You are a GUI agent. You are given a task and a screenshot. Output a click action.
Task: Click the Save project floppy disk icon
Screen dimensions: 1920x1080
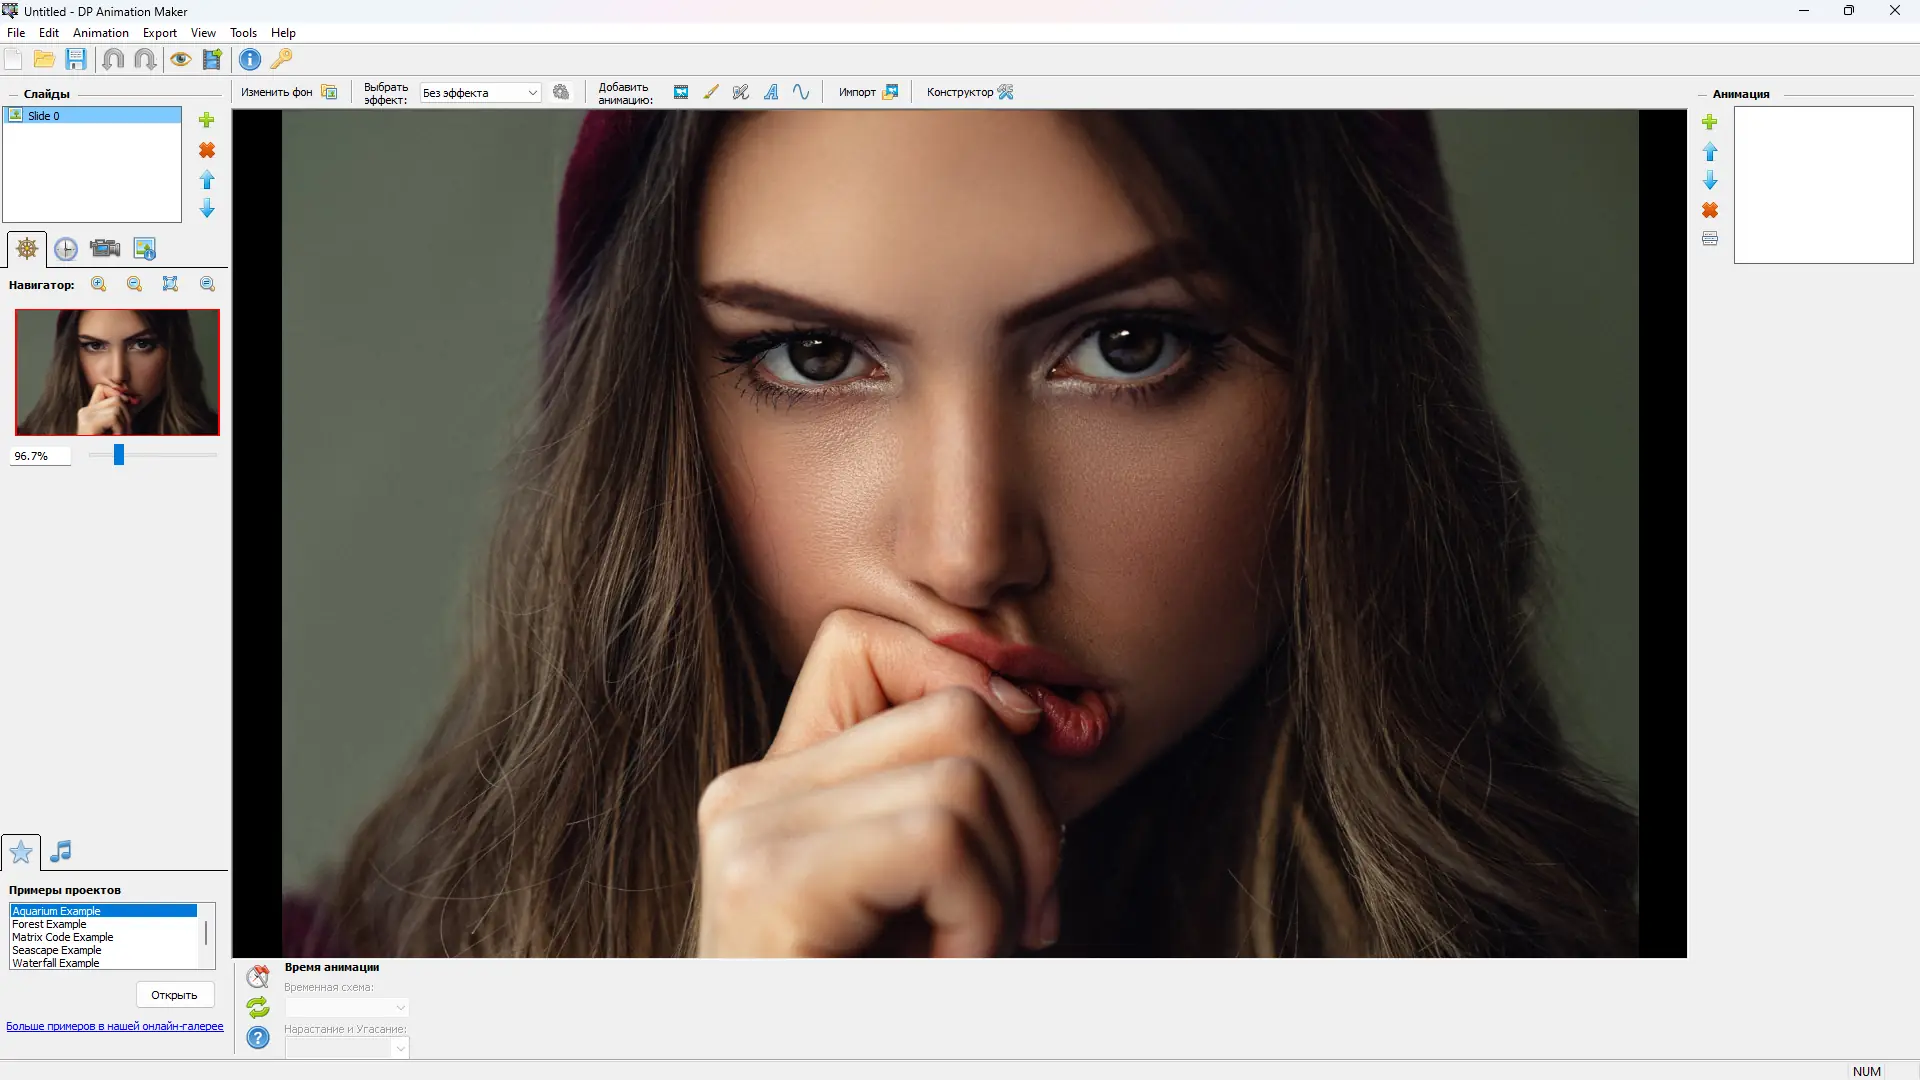tap(76, 59)
